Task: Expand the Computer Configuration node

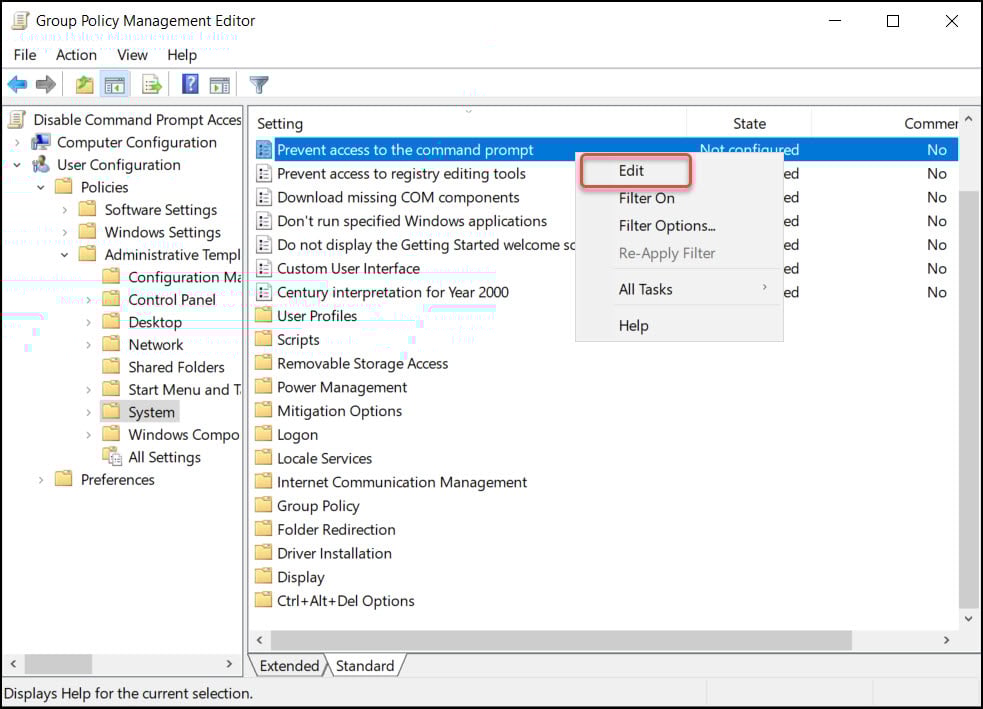Action: 17,143
